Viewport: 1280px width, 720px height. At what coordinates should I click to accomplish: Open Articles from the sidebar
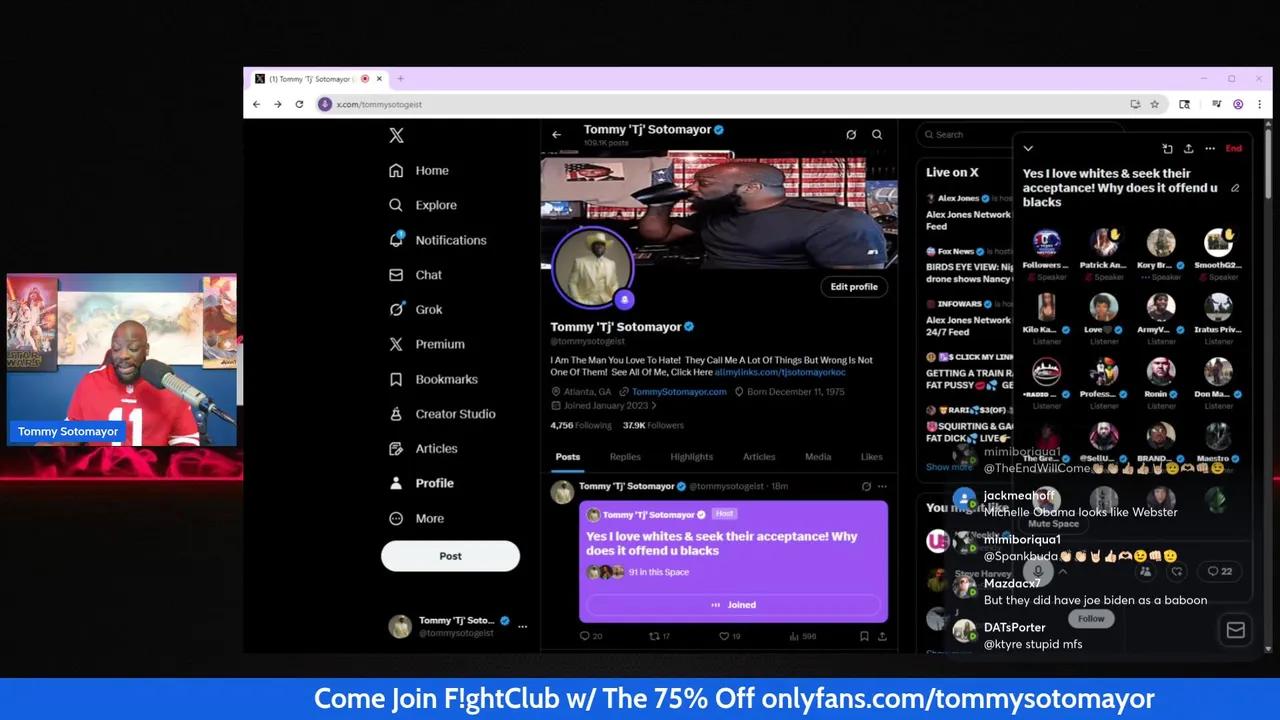coord(423,449)
